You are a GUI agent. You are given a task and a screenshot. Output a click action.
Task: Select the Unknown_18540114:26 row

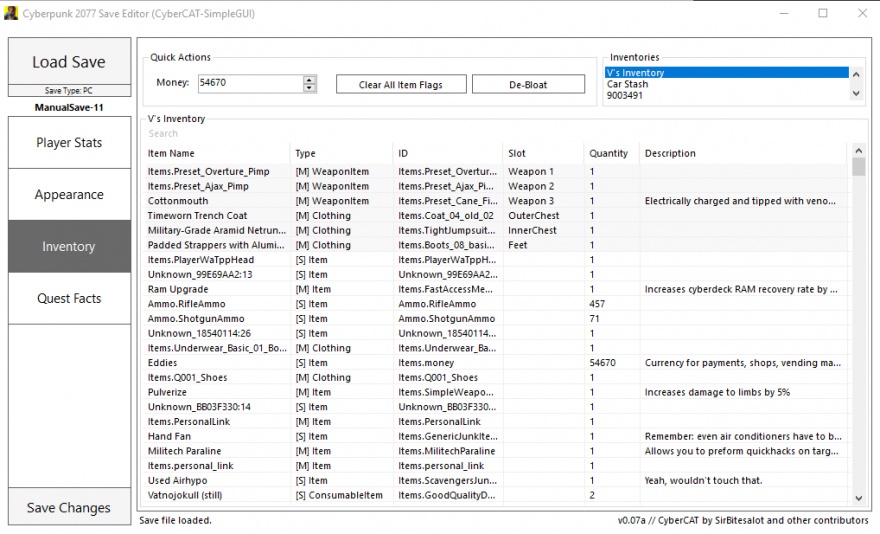click(x=497, y=333)
